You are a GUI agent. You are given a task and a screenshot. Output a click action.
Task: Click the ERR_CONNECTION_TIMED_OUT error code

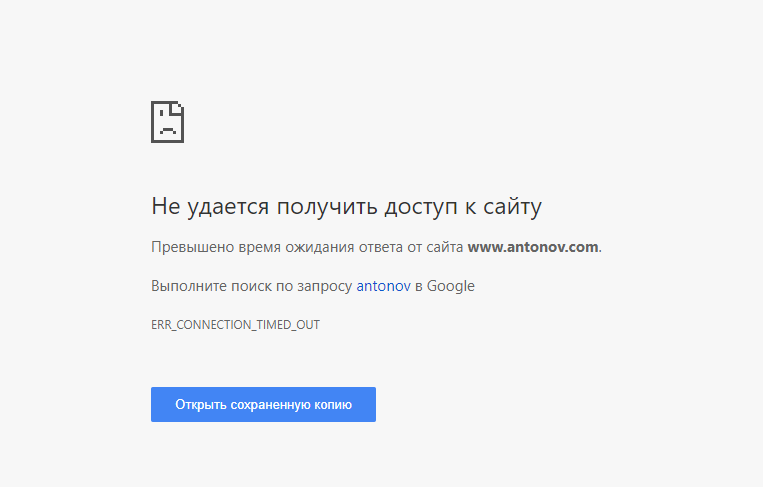click(235, 325)
